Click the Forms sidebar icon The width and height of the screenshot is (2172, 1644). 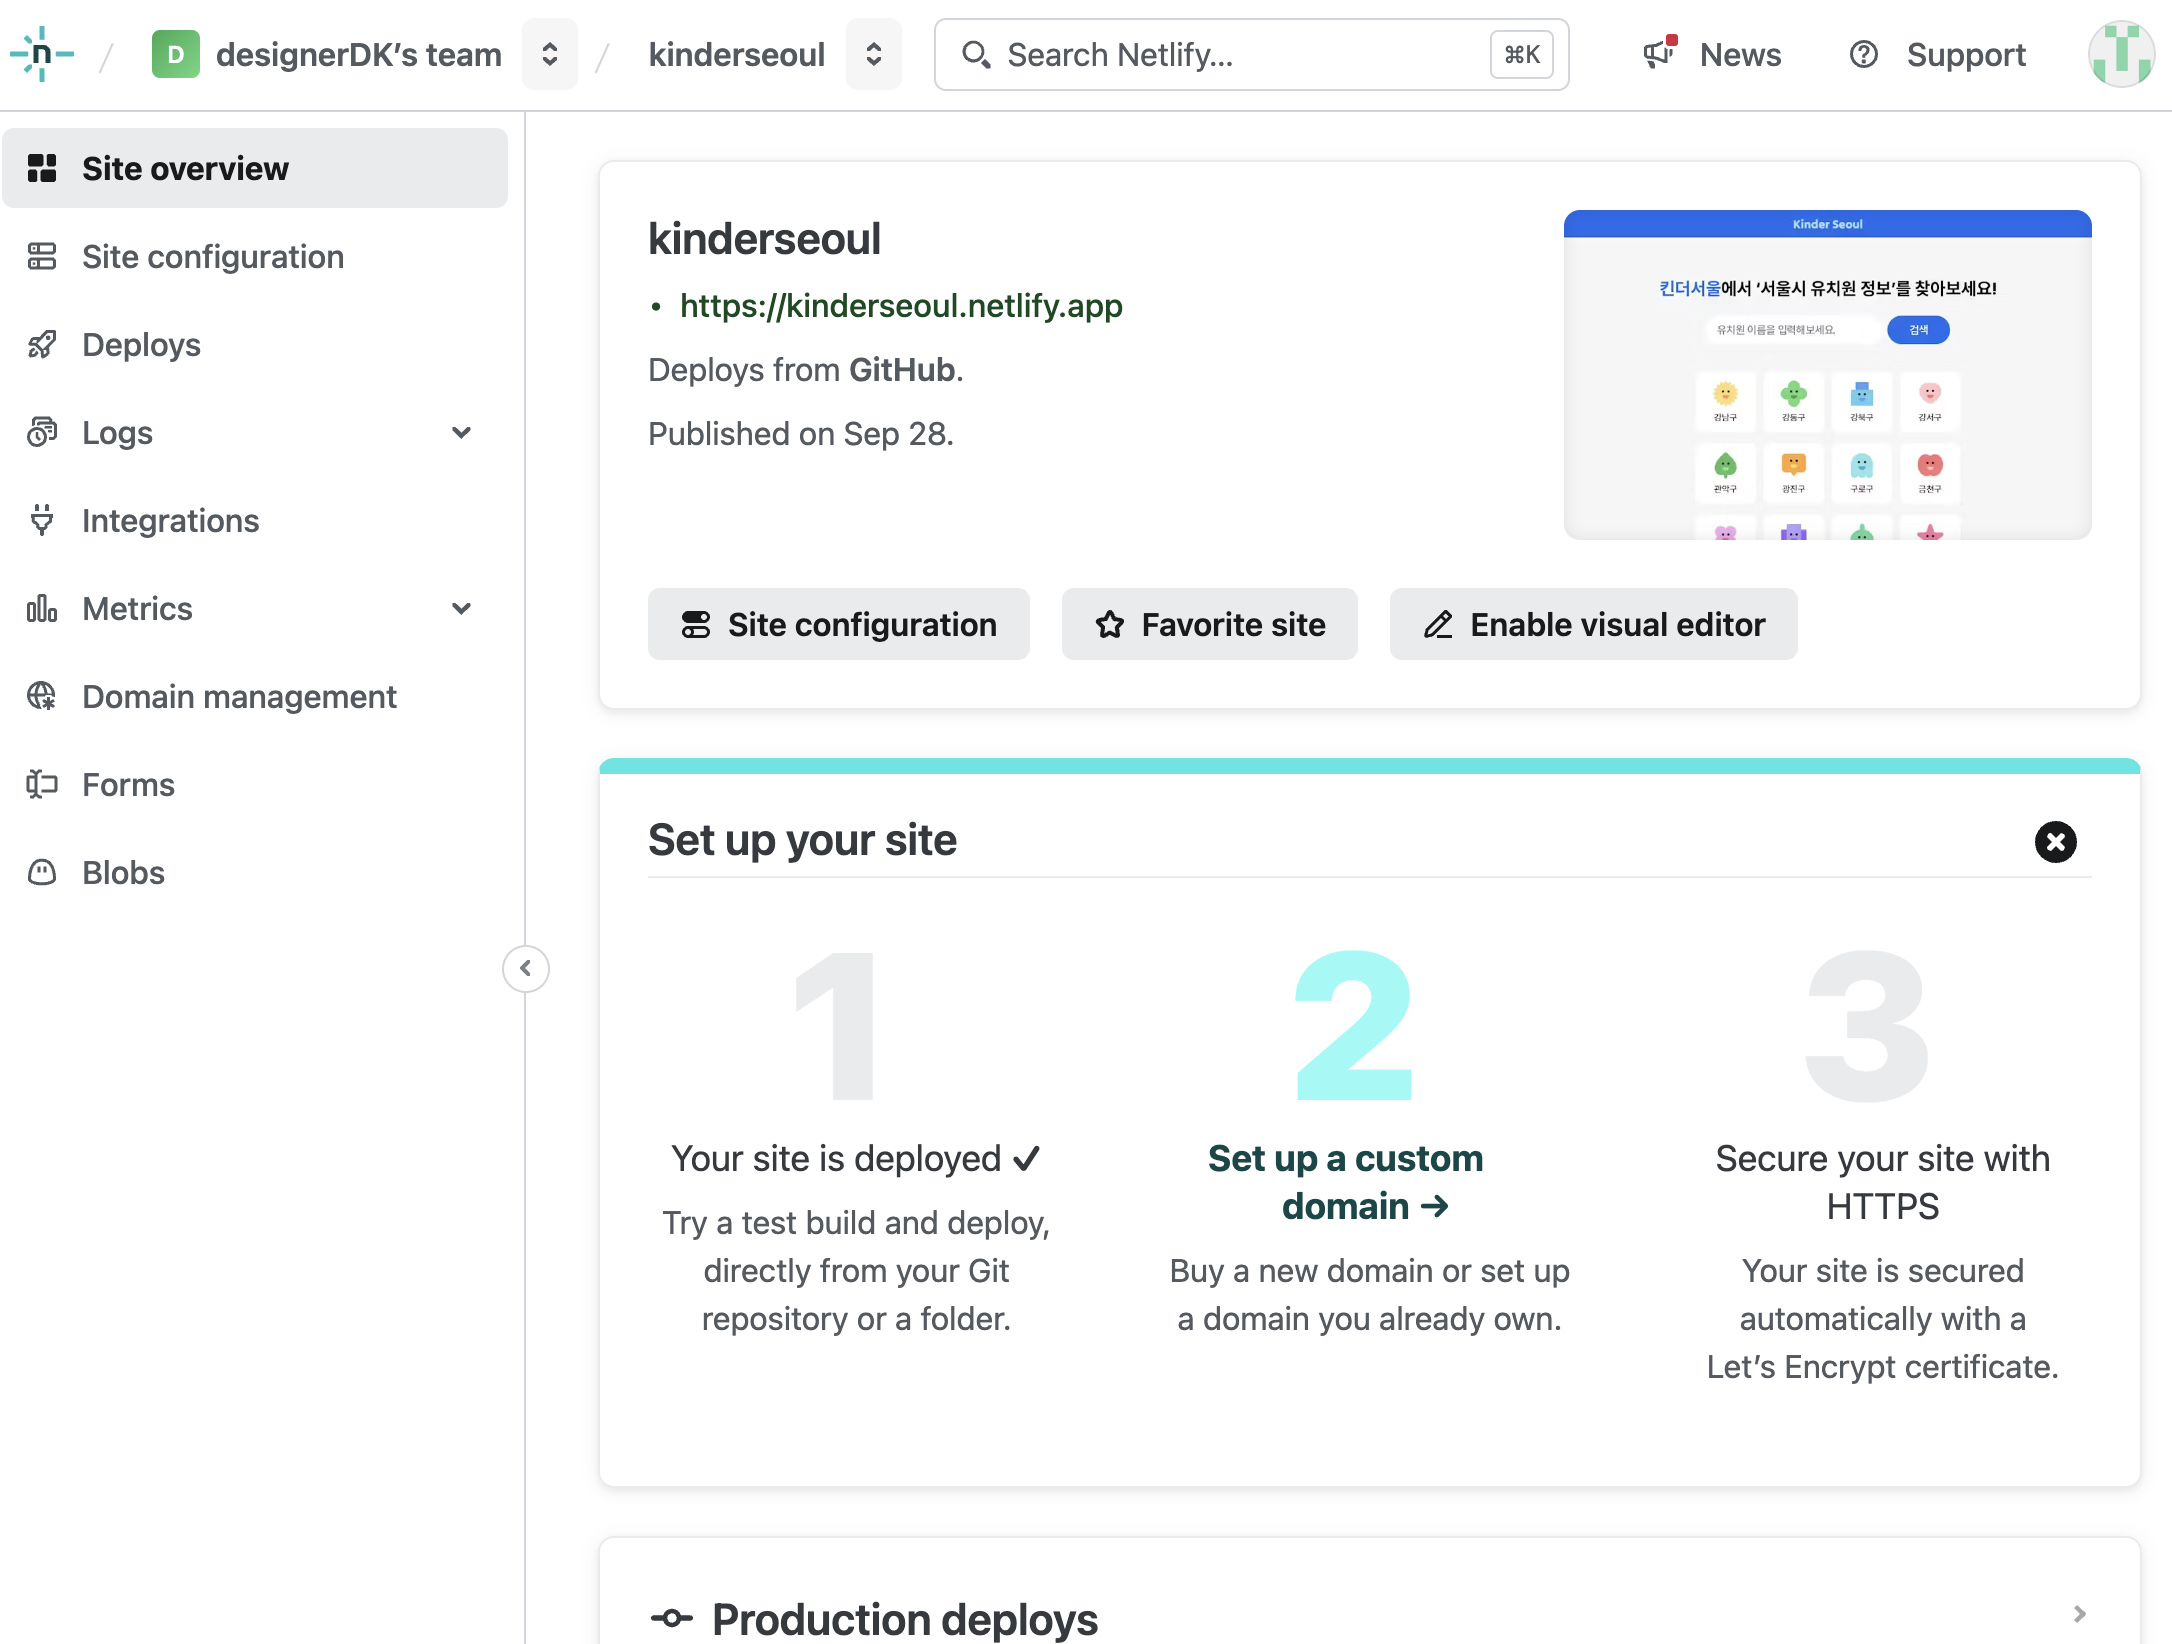(42, 785)
